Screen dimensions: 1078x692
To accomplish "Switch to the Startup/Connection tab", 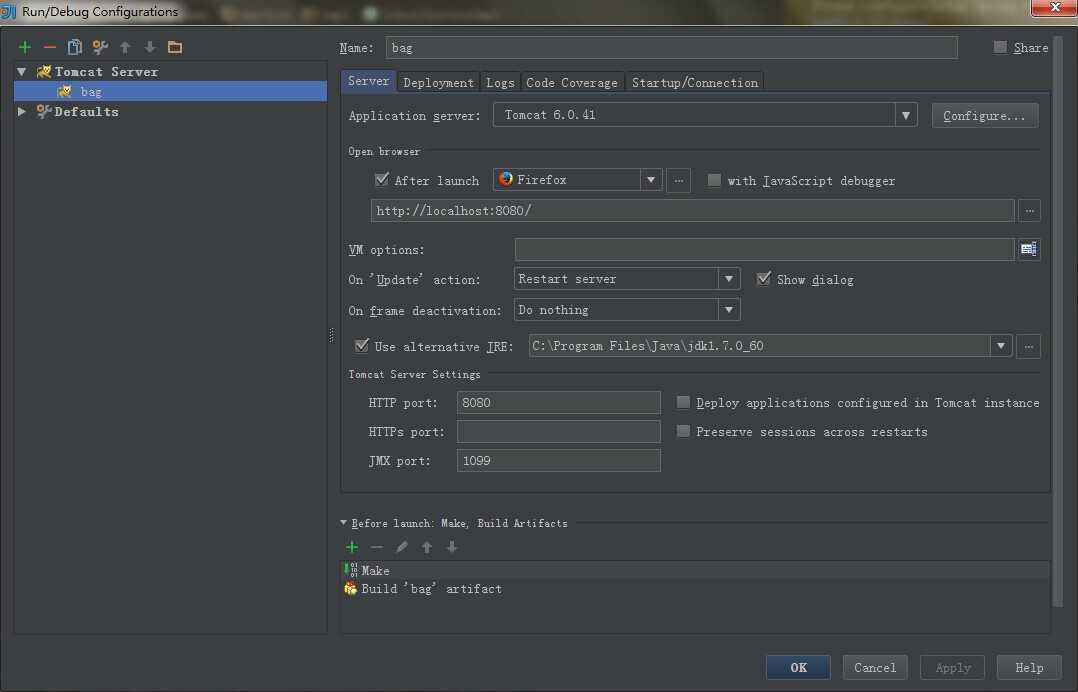I will point(695,82).
